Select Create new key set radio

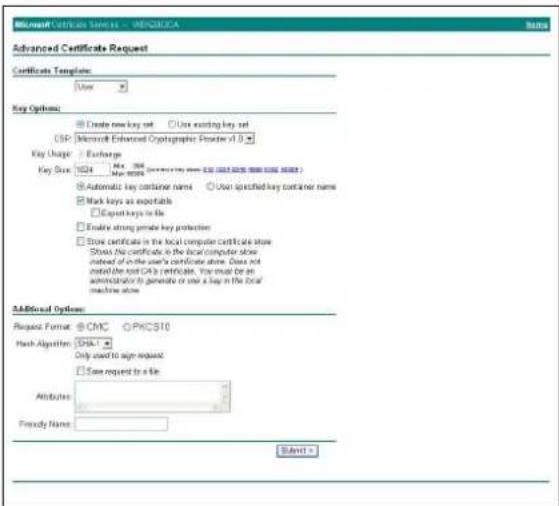pyautogui.click(x=80, y=124)
